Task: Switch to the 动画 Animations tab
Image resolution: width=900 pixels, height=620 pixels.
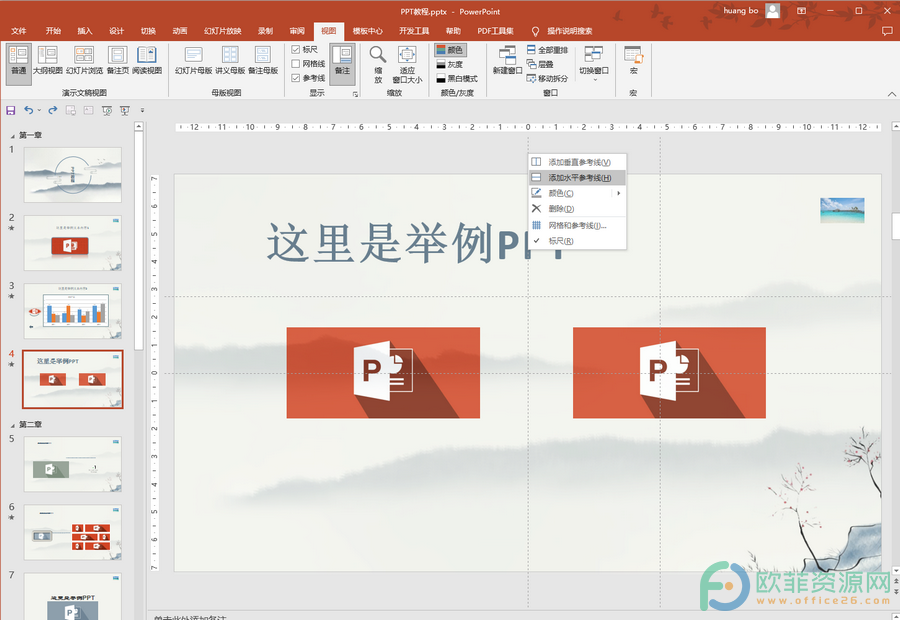Action: (180, 31)
